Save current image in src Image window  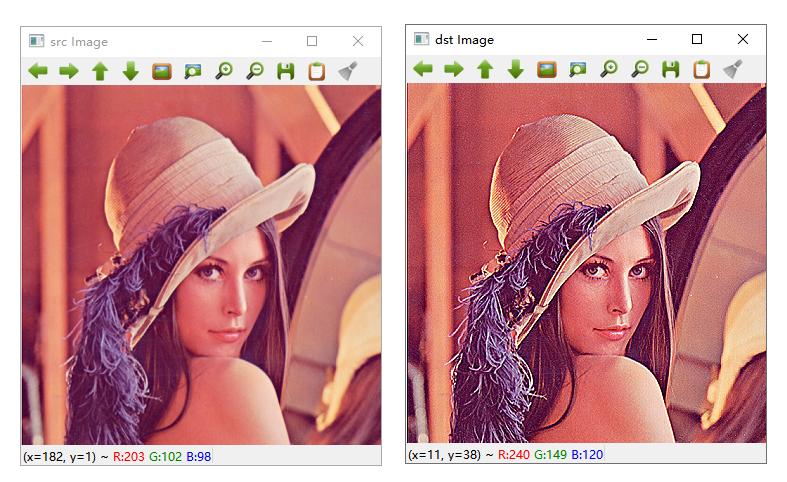[286, 71]
